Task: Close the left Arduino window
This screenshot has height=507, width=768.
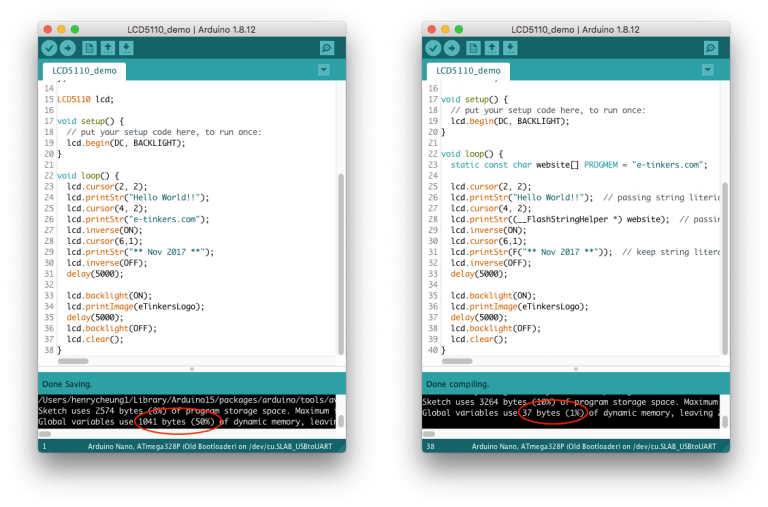Action: [48, 29]
